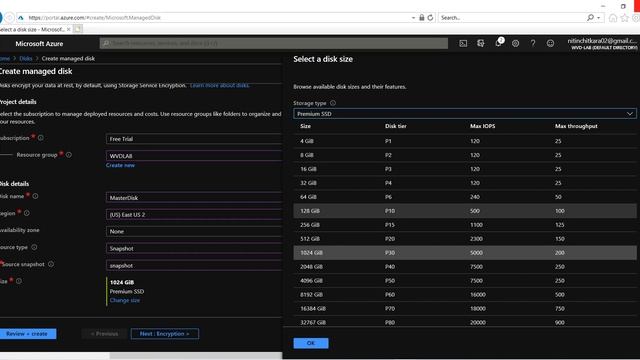Click Microsoft Azure portal logo text

39,44
